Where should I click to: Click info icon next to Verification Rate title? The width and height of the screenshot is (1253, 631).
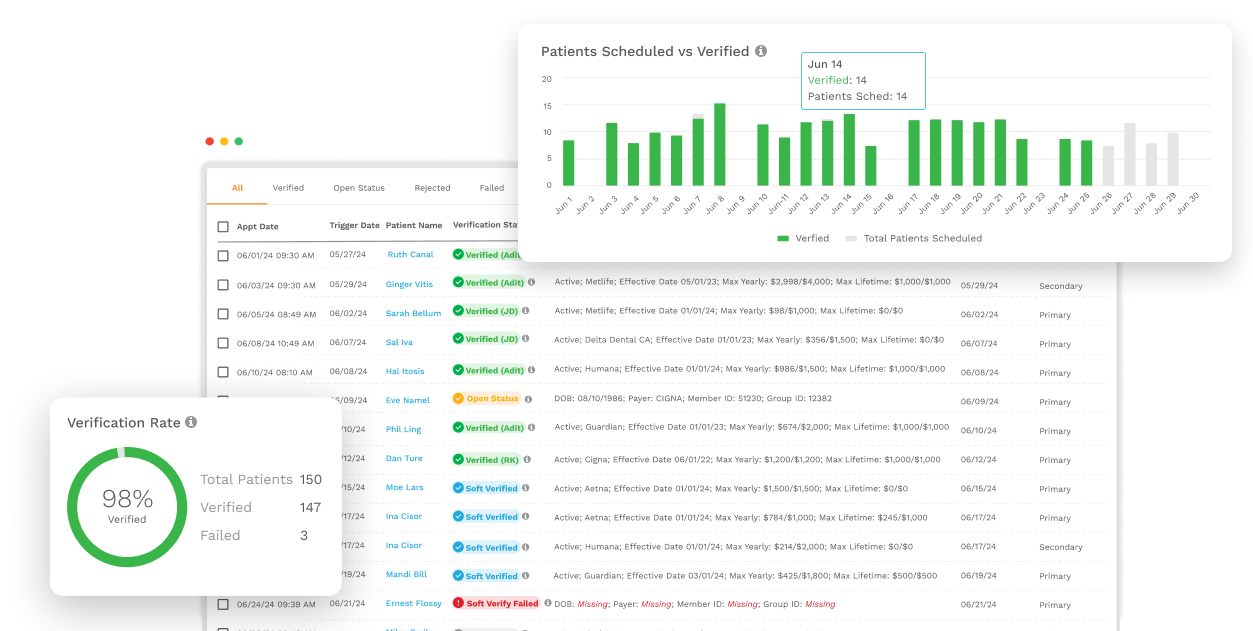tap(191, 423)
